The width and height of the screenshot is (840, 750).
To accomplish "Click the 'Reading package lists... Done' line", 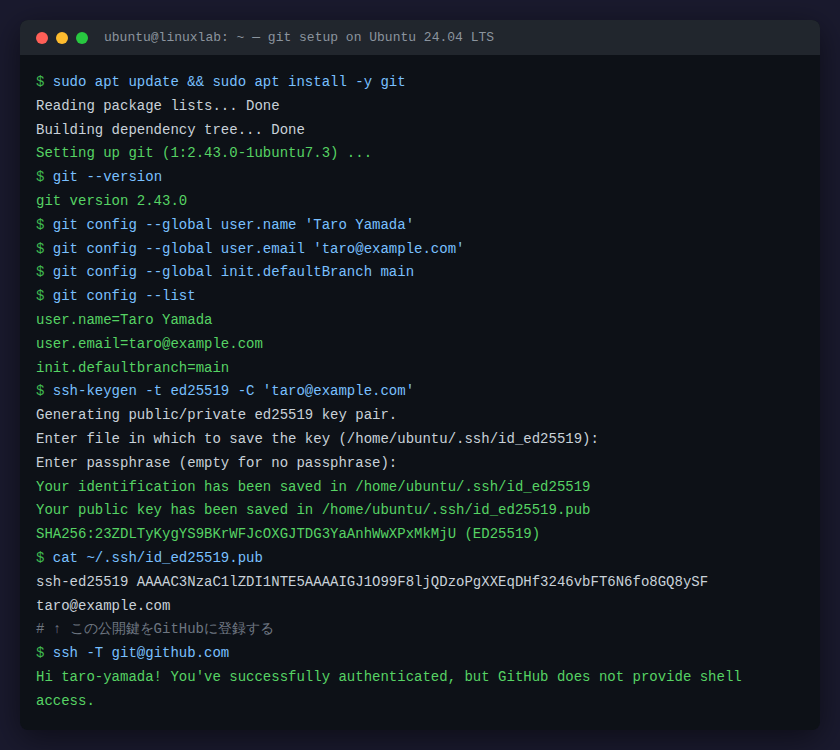I will pos(158,106).
